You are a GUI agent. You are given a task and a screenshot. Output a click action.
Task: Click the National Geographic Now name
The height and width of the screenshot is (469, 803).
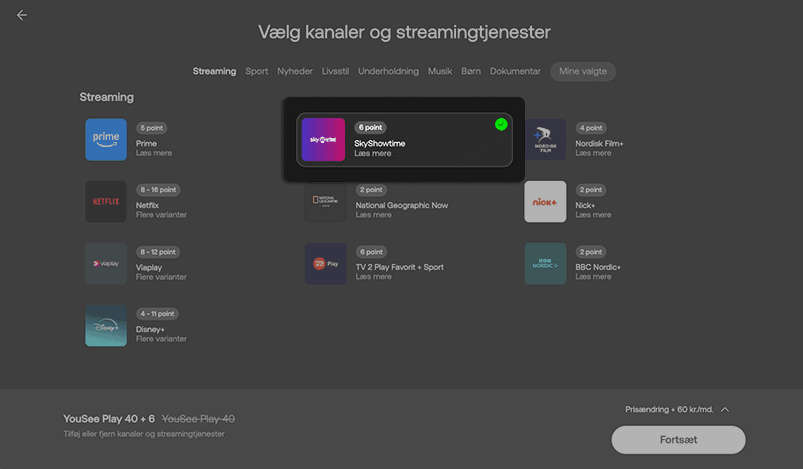click(402, 205)
